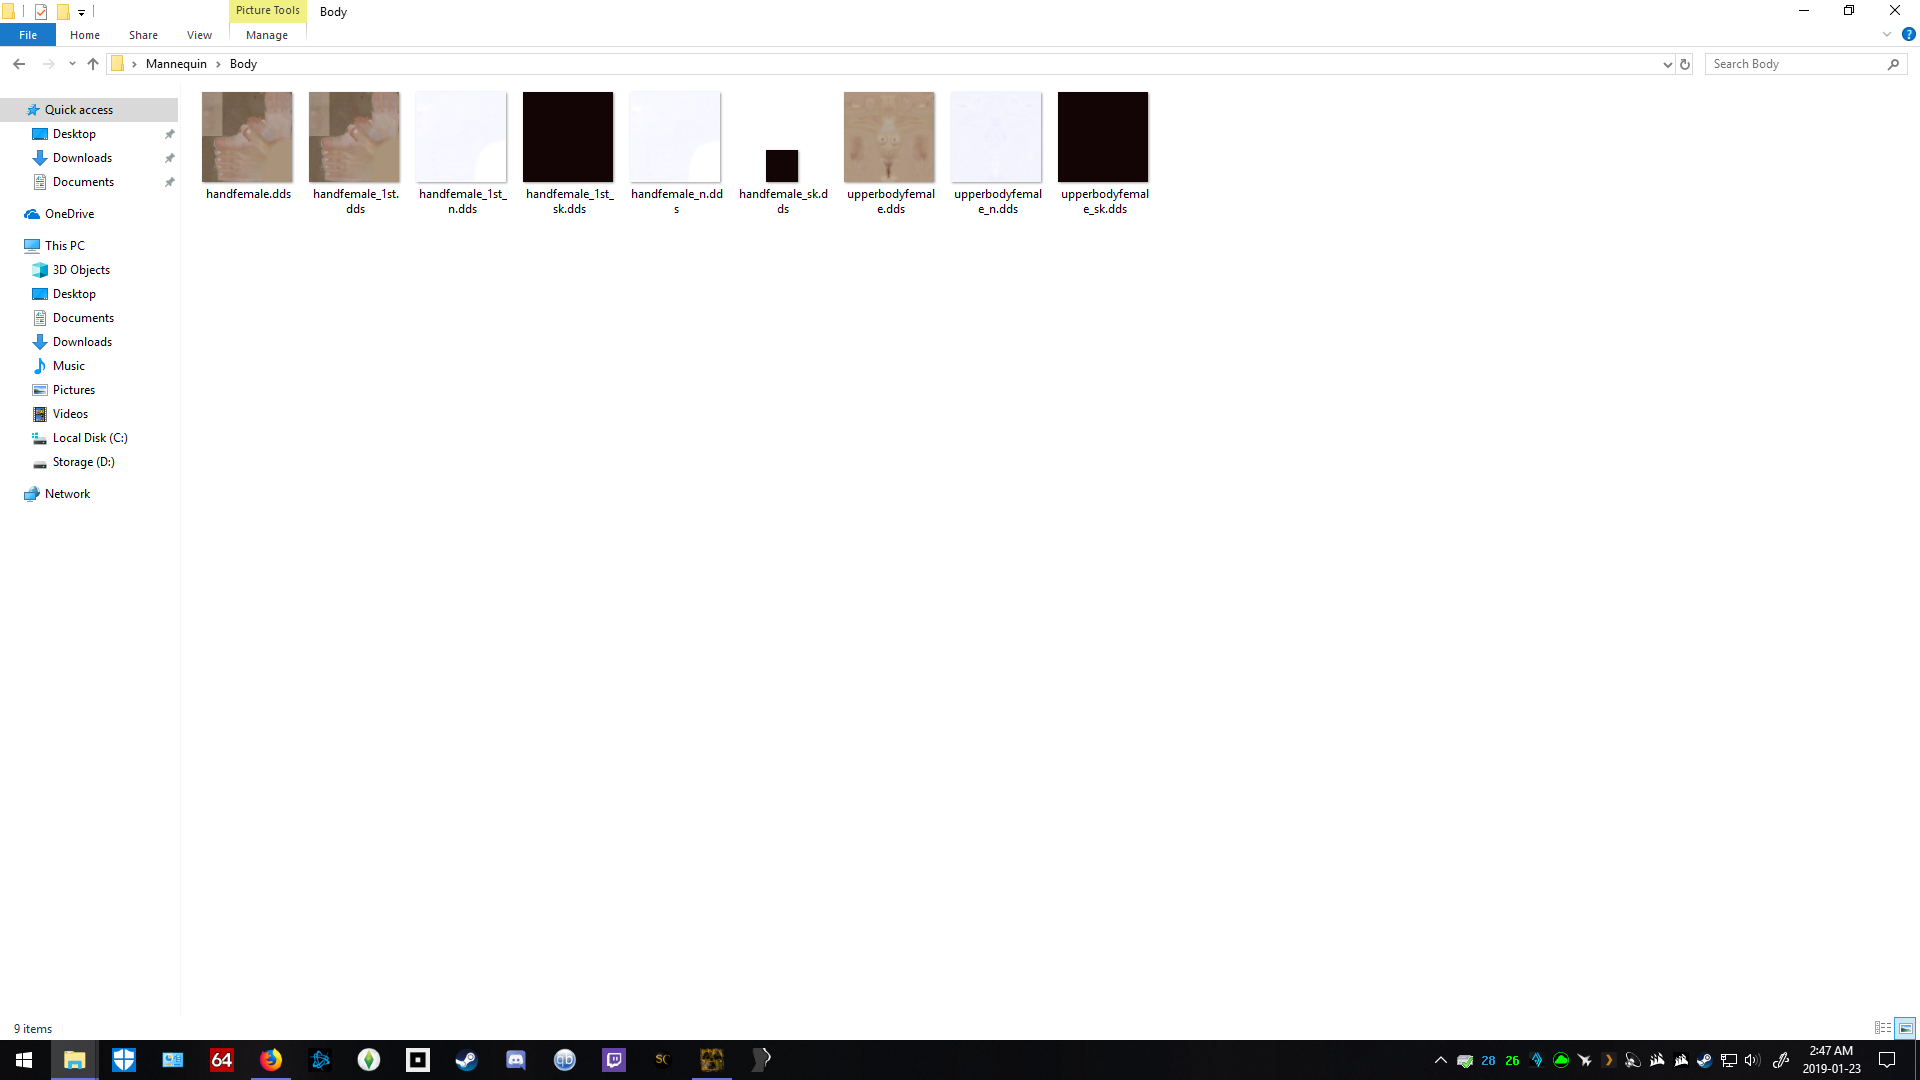Click the Properties quick access toolbar icon
Image resolution: width=1920 pixels, height=1080 pixels.
click(41, 12)
